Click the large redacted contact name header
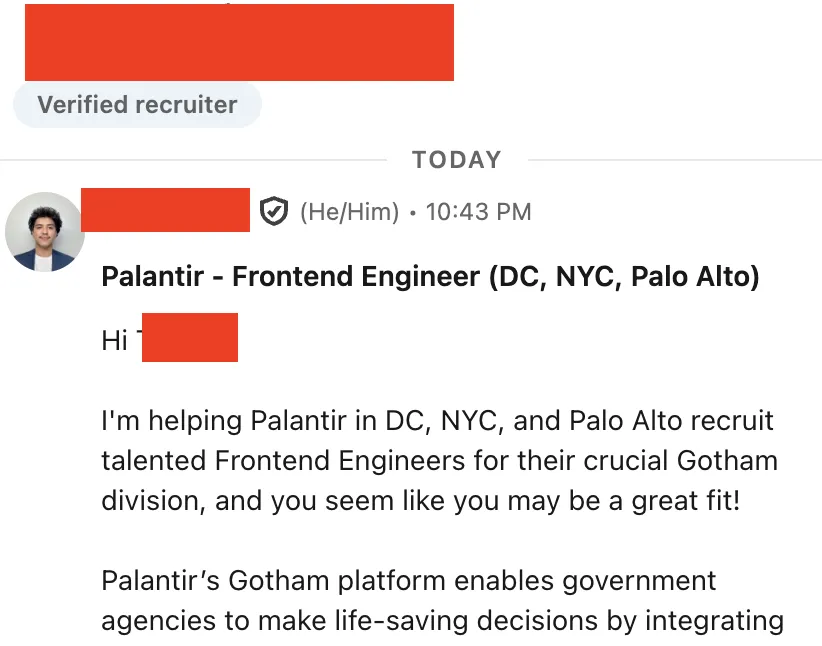822x646 pixels. (240, 42)
